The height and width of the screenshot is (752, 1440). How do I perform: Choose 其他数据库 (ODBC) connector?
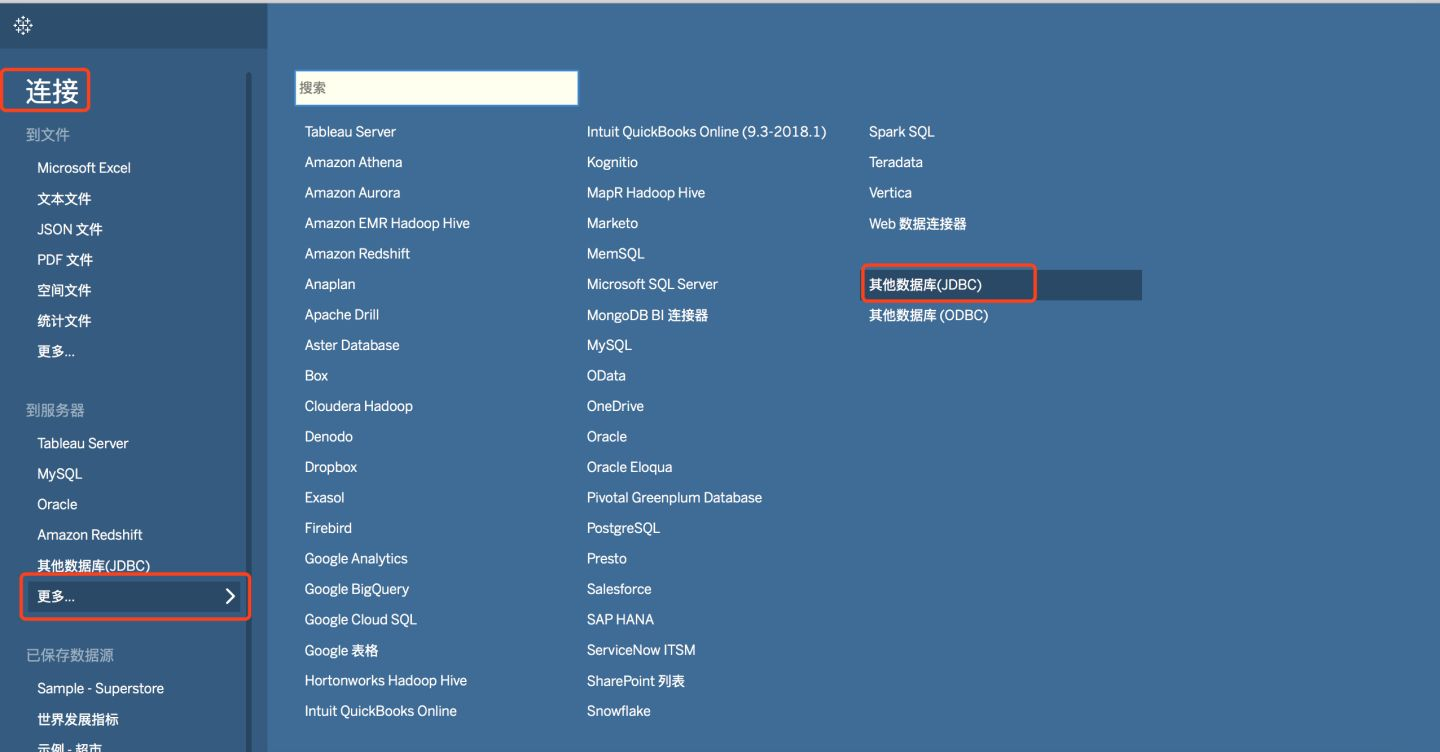pyautogui.click(x=928, y=315)
